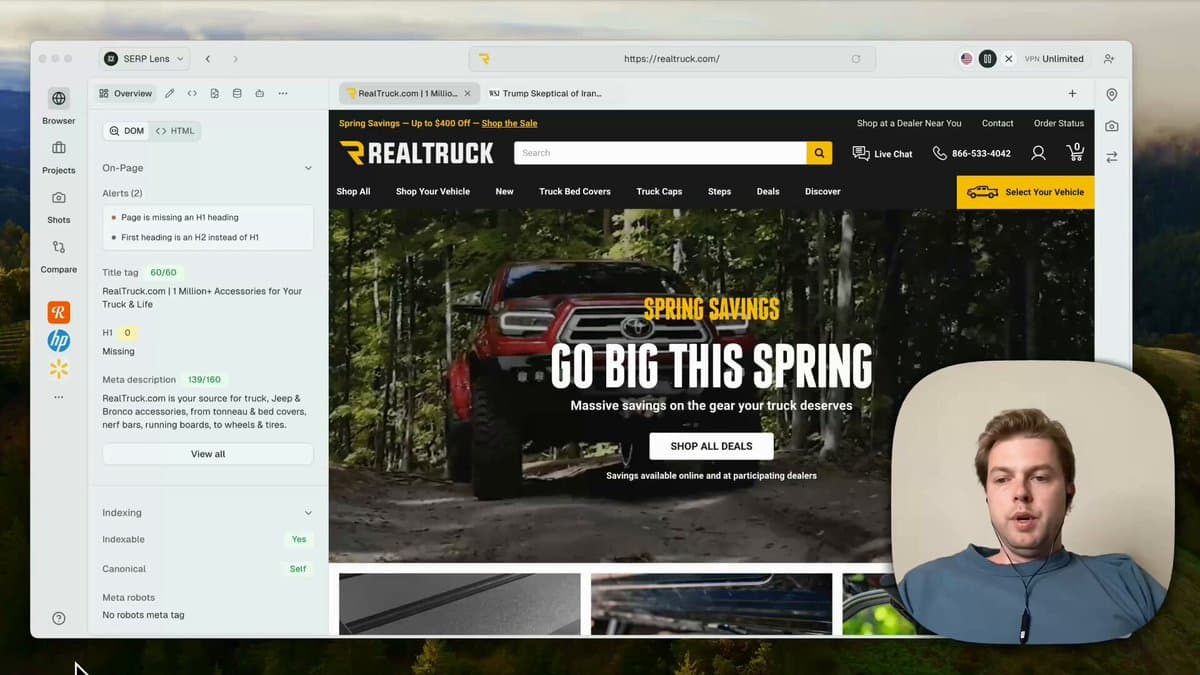Open Steps menu
Viewport: 1200px width, 675px height.
pyautogui.click(x=719, y=191)
